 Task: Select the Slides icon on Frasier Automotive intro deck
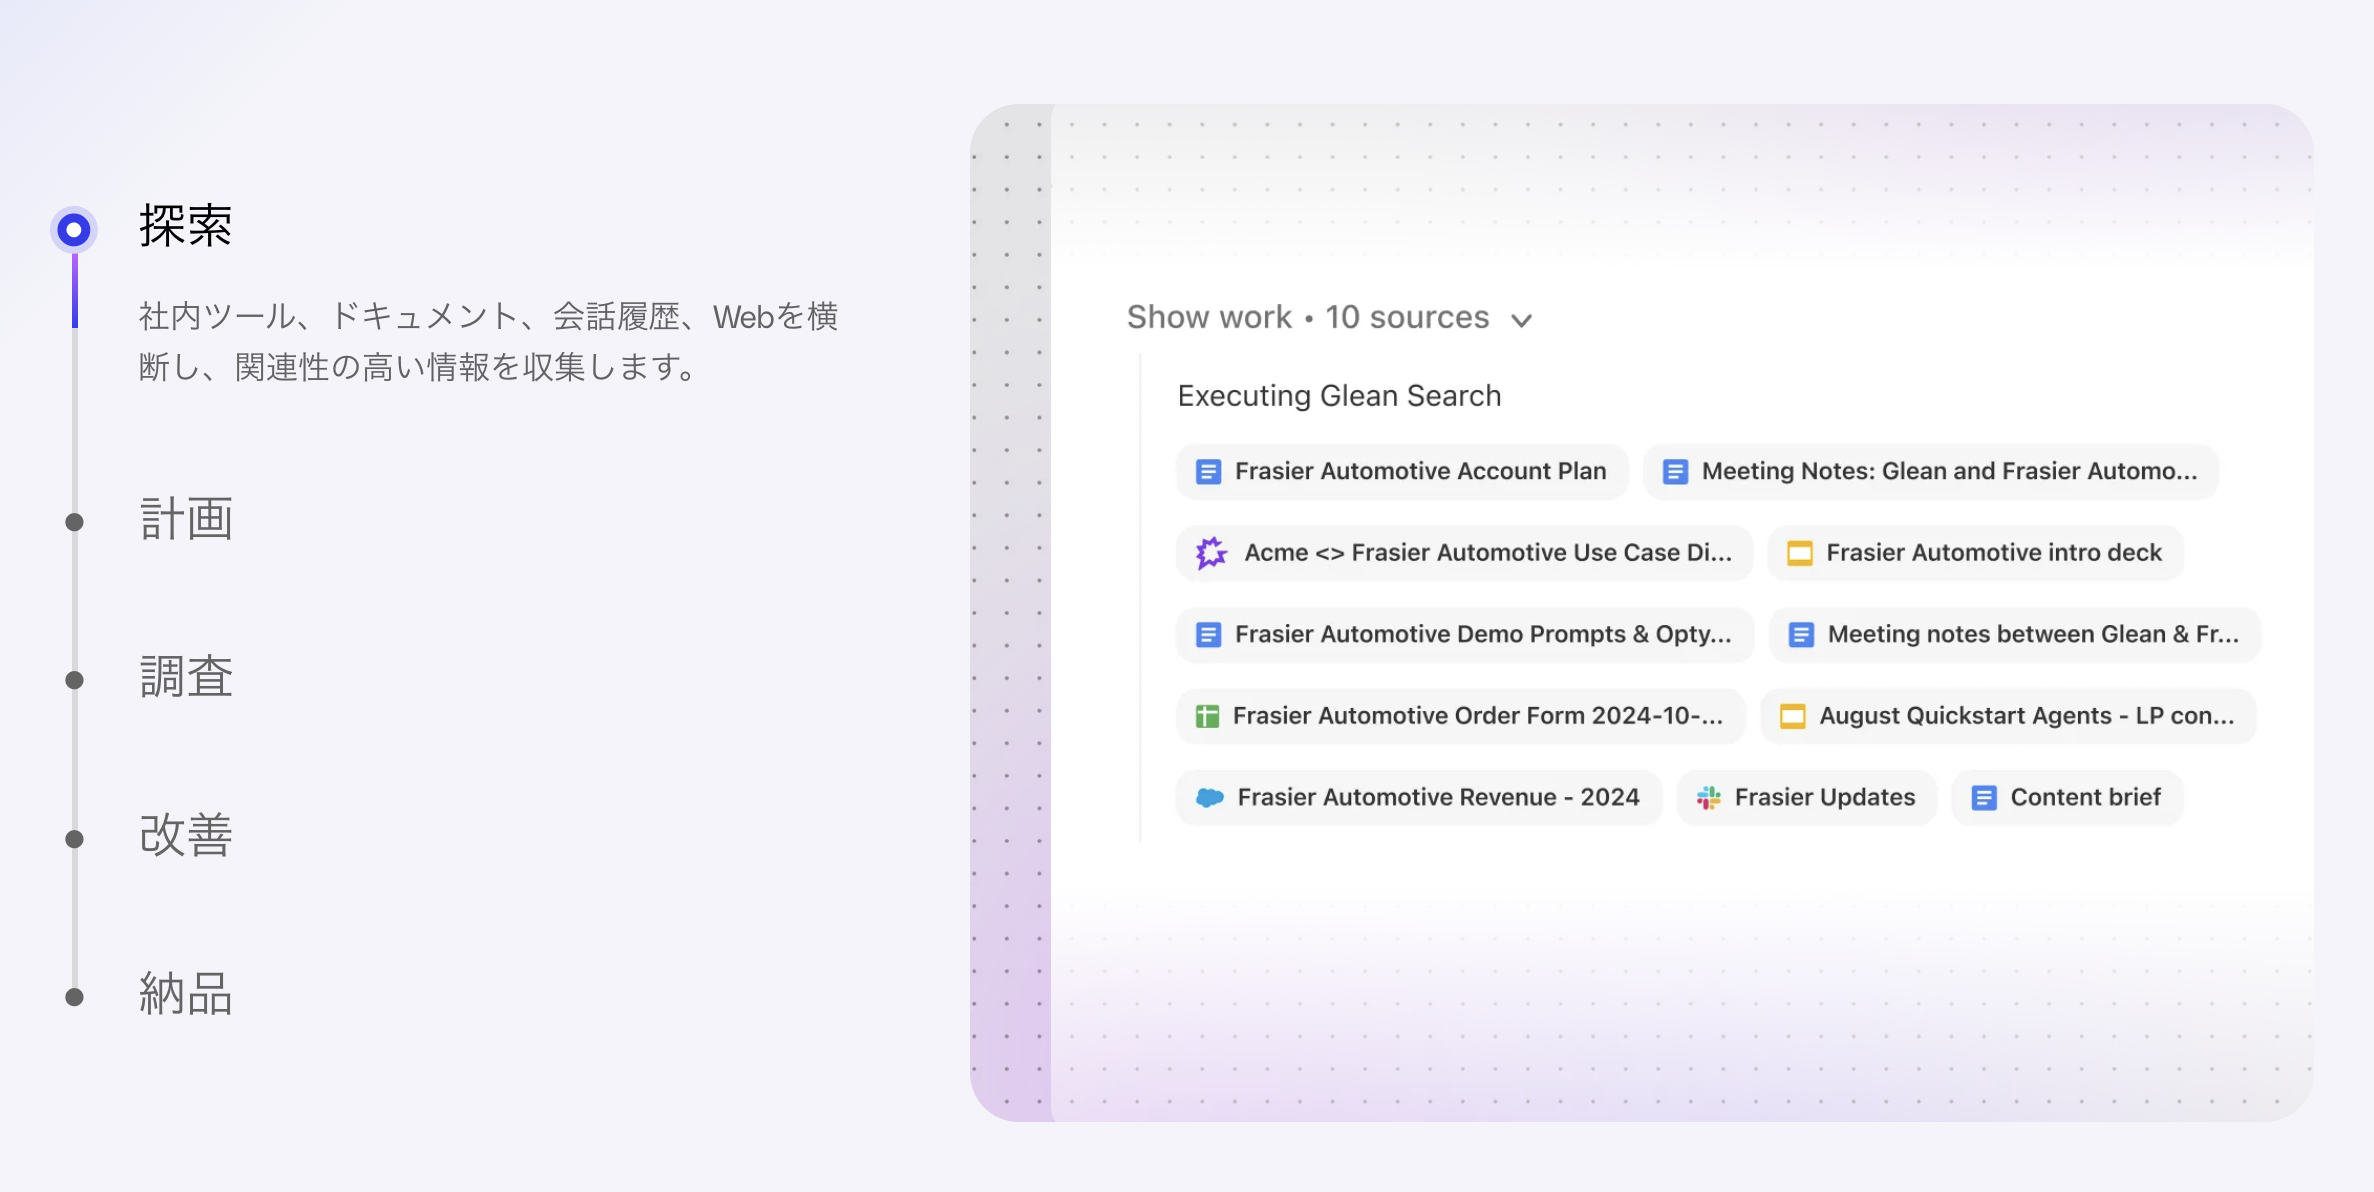coord(1800,552)
